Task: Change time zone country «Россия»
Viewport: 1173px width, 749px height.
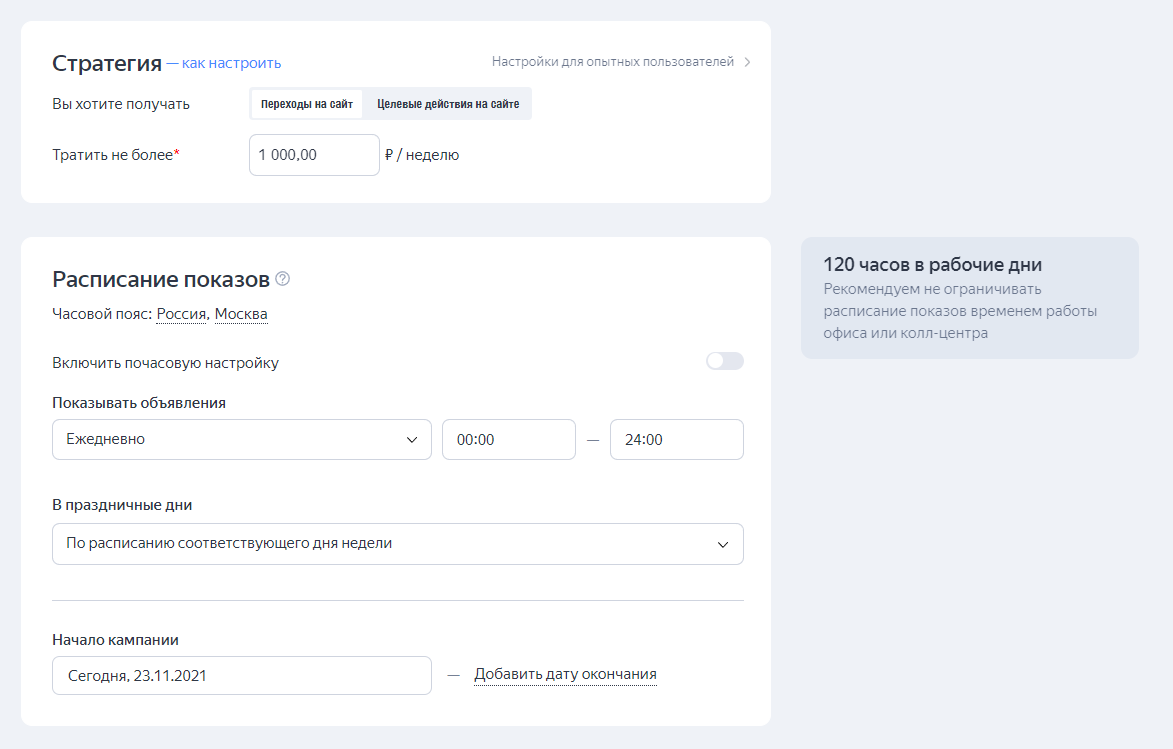Action: point(181,314)
